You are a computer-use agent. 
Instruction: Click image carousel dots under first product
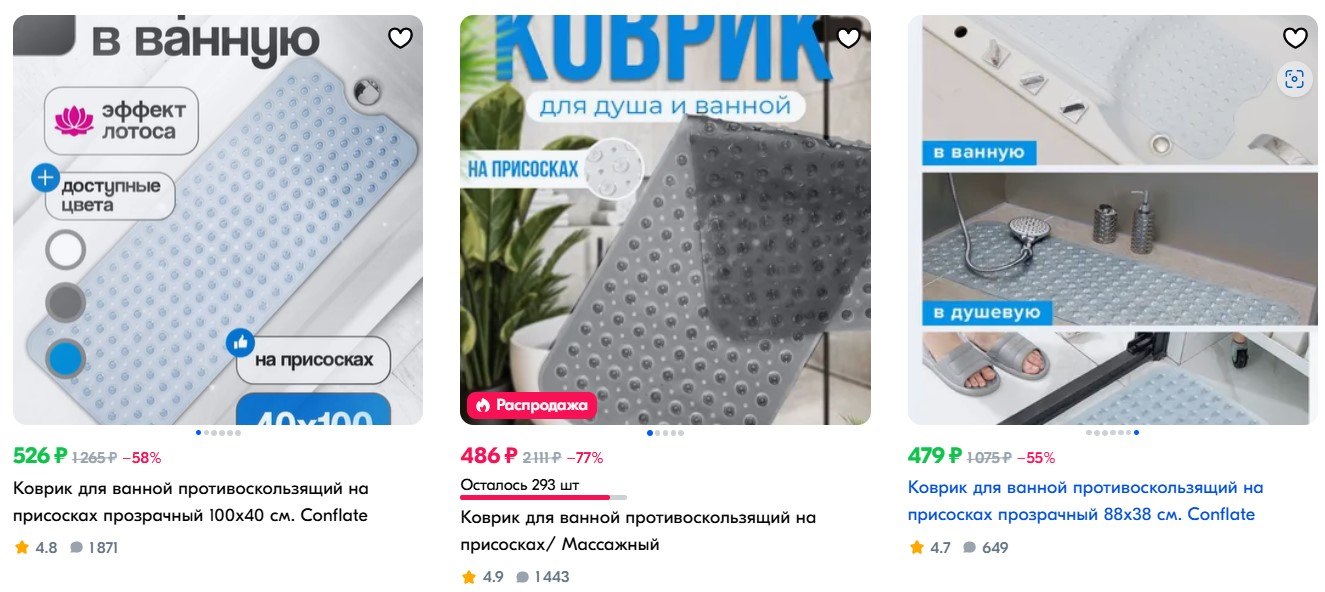click(218, 433)
